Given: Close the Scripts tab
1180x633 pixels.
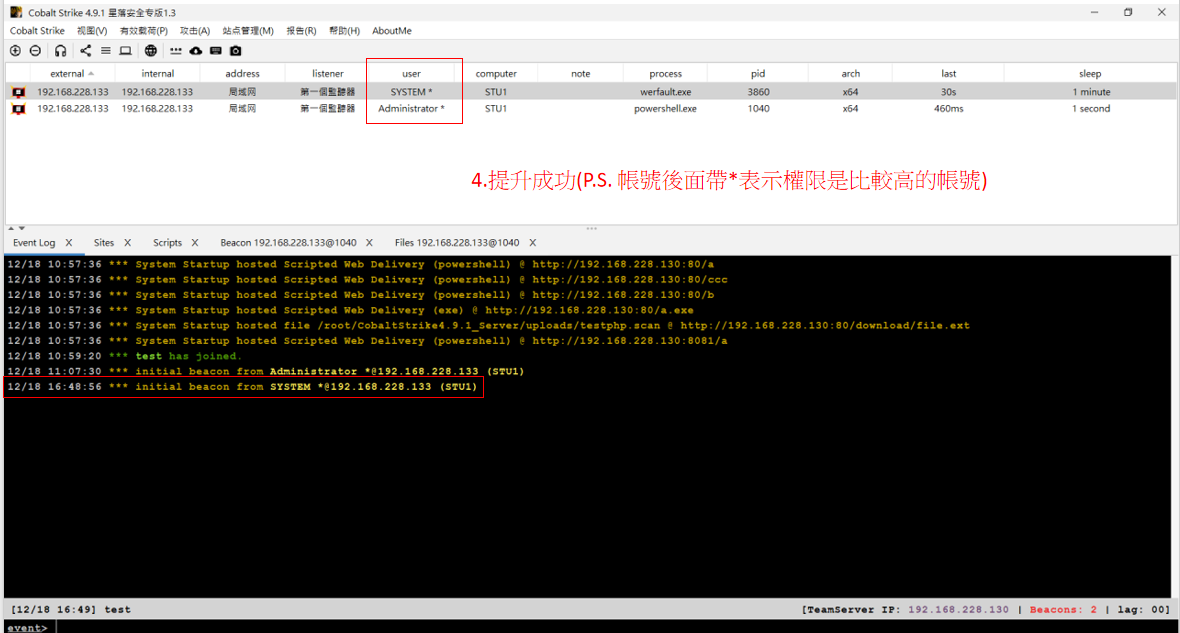Looking at the screenshot, I should (x=195, y=242).
